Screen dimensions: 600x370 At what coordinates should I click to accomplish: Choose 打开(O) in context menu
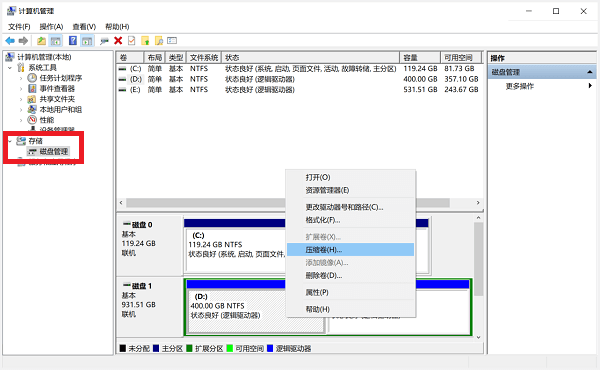[351, 177]
